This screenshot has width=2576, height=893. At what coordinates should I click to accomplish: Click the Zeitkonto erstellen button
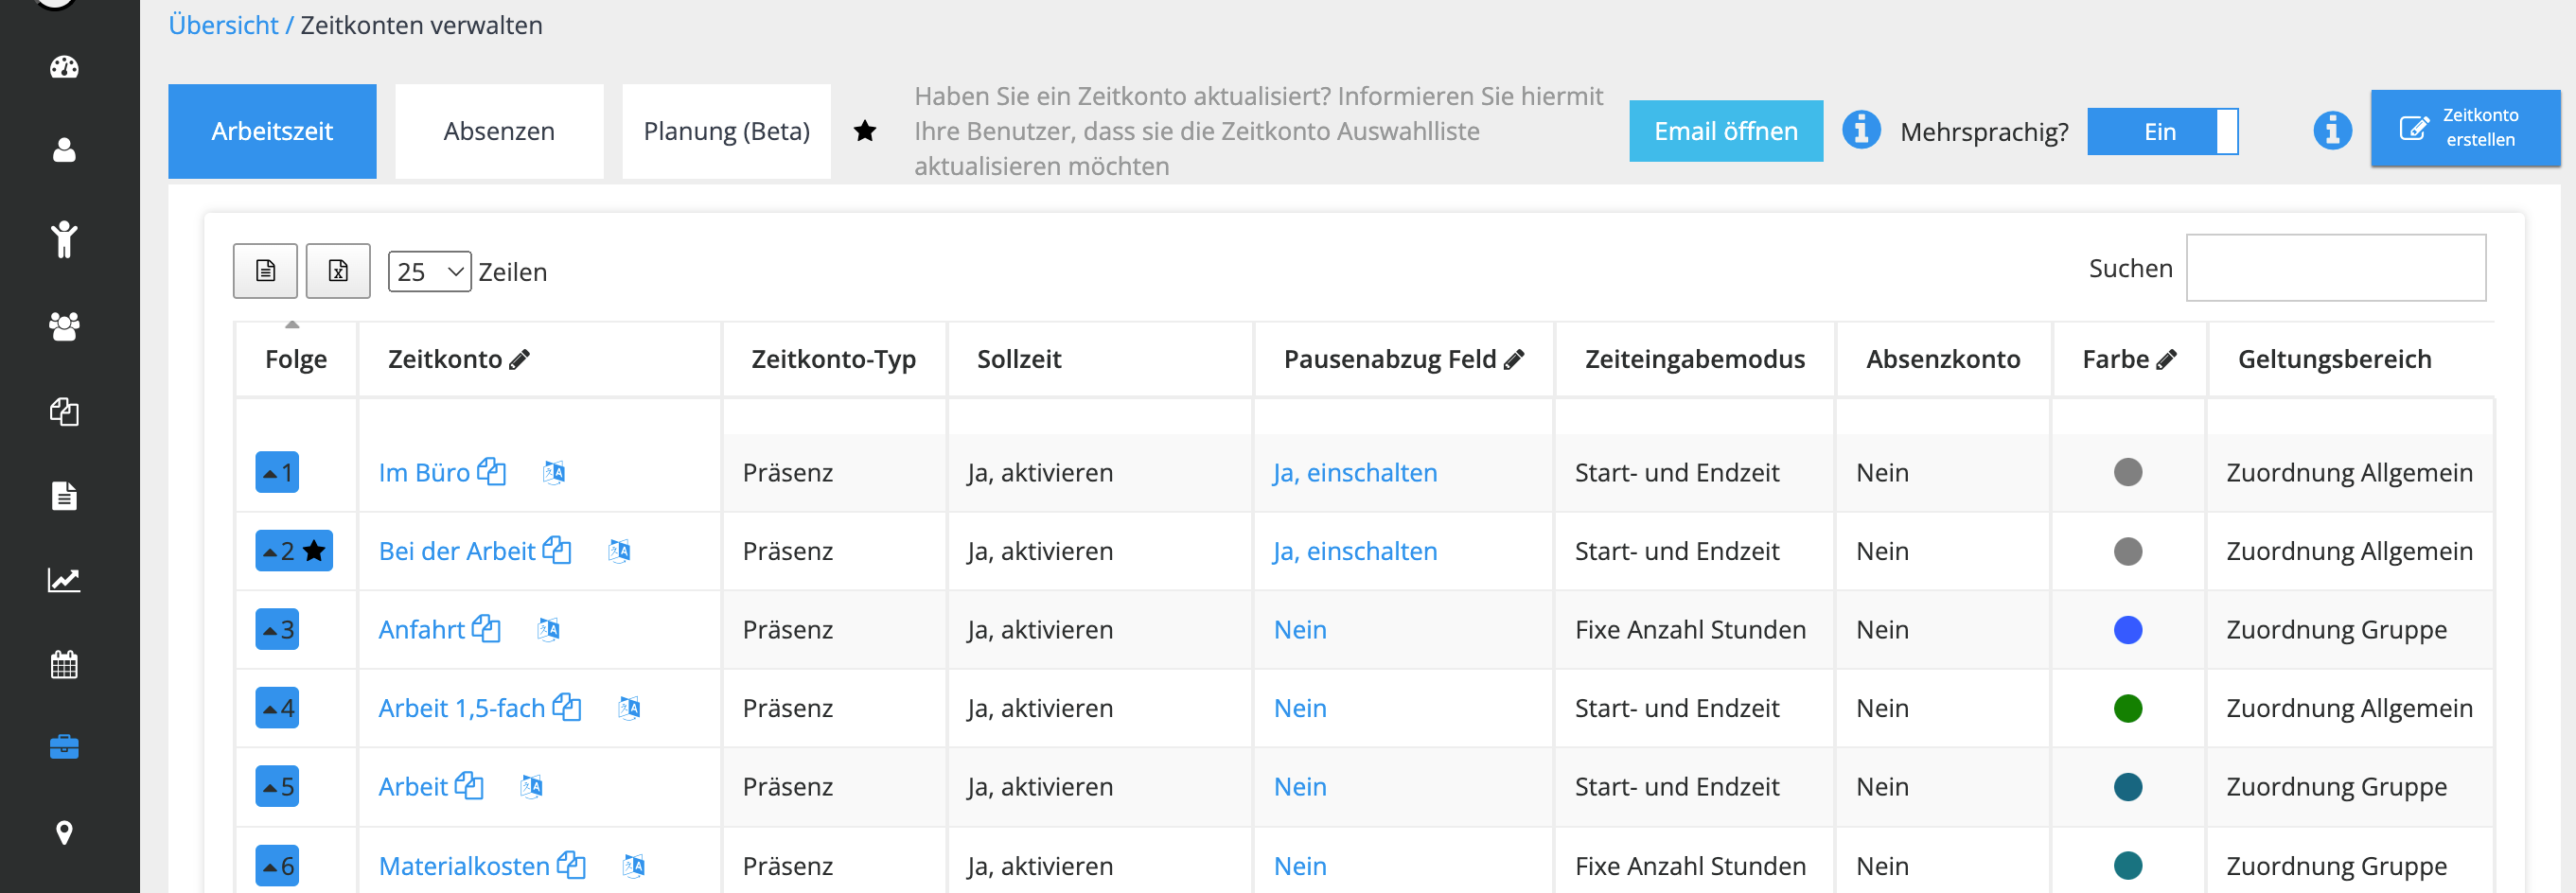(2465, 128)
